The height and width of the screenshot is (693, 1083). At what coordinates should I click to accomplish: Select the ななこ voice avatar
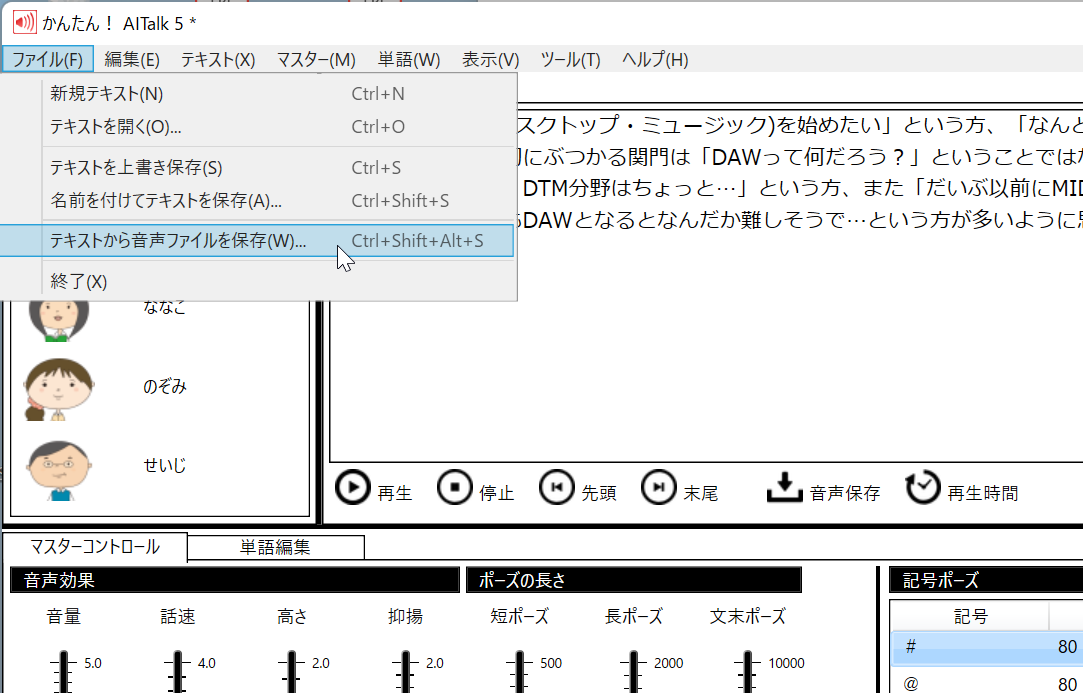pyautogui.click(x=59, y=321)
